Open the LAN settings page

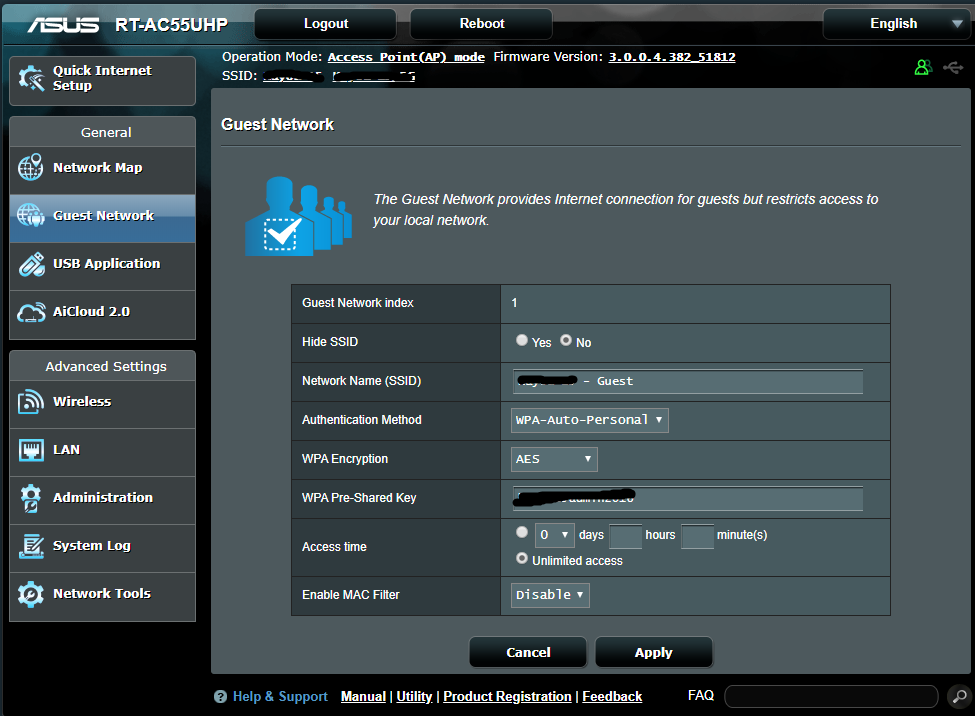click(103, 450)
